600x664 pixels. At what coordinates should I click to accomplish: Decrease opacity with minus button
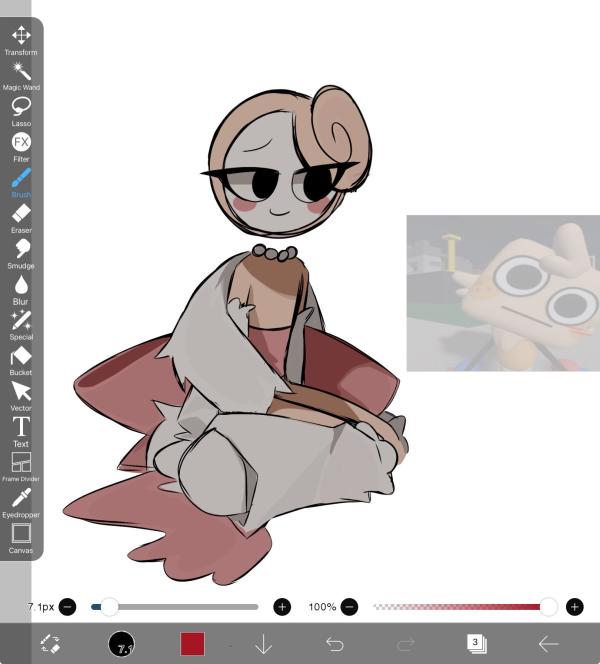point(349,607)
